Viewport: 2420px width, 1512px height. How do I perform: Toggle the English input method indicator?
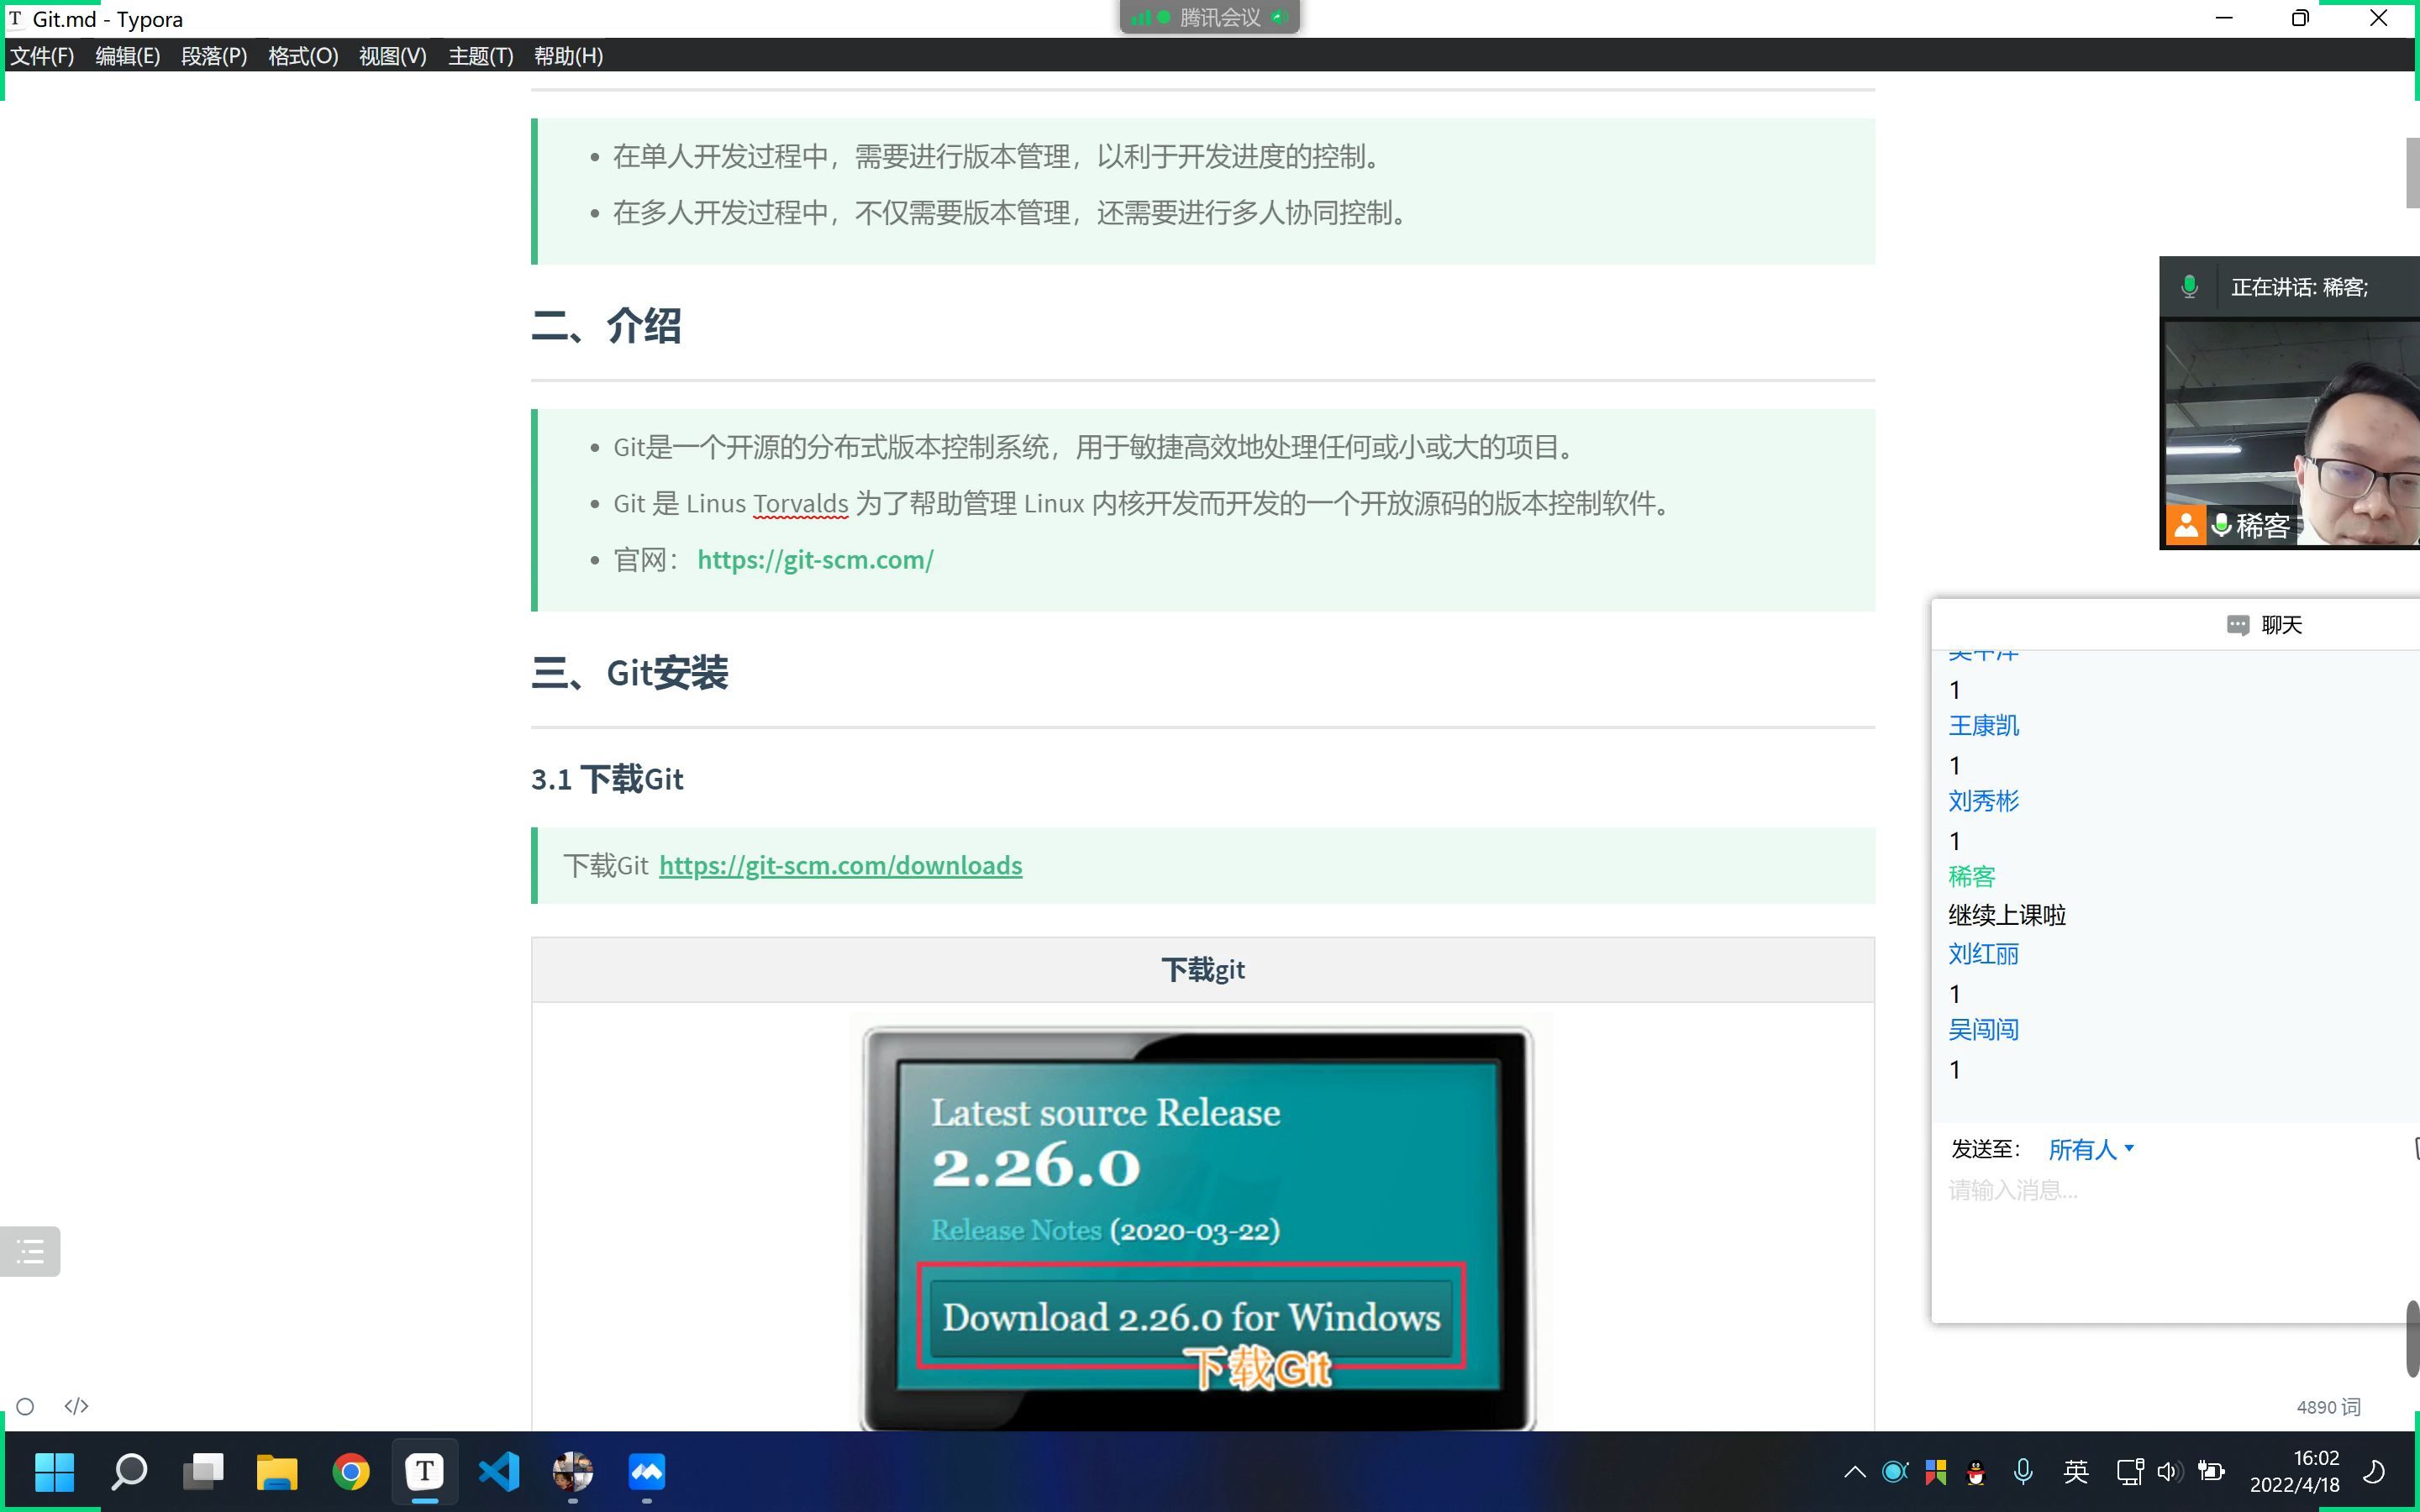[x=2075, y=1471]
